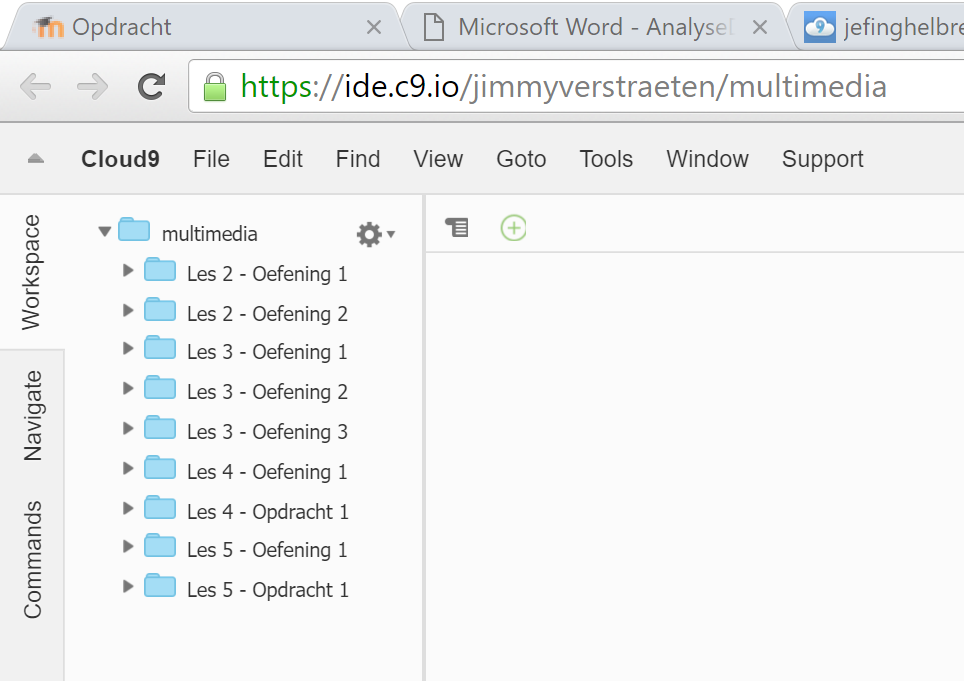
Task: Click the tab list icon in pane
Action: coord(457,228)
